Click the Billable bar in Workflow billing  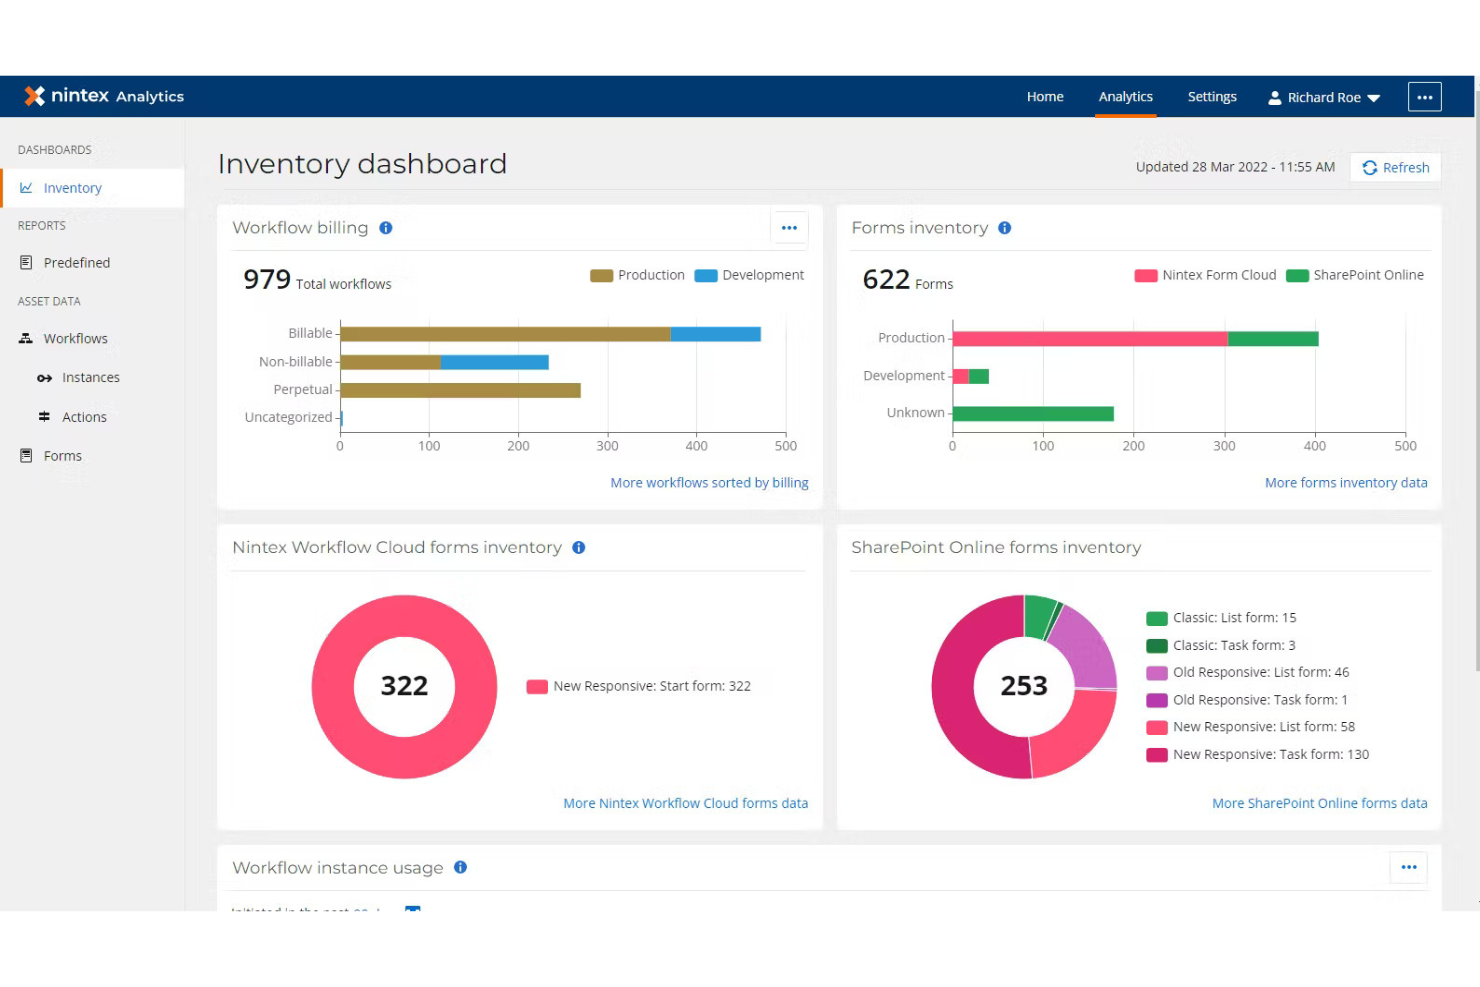[550, 334]
